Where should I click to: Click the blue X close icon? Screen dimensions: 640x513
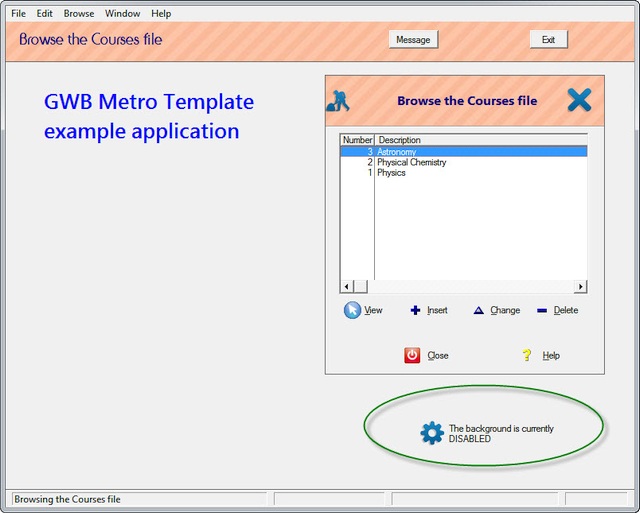click(579, 100)
